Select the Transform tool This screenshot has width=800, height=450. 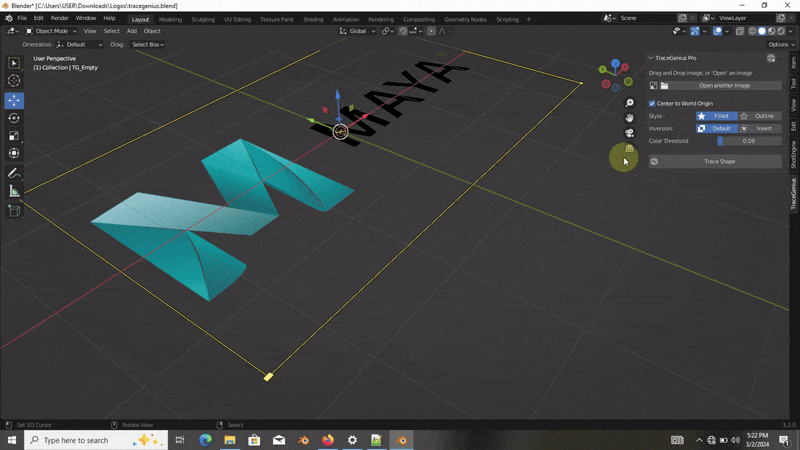tap(14, 153)
